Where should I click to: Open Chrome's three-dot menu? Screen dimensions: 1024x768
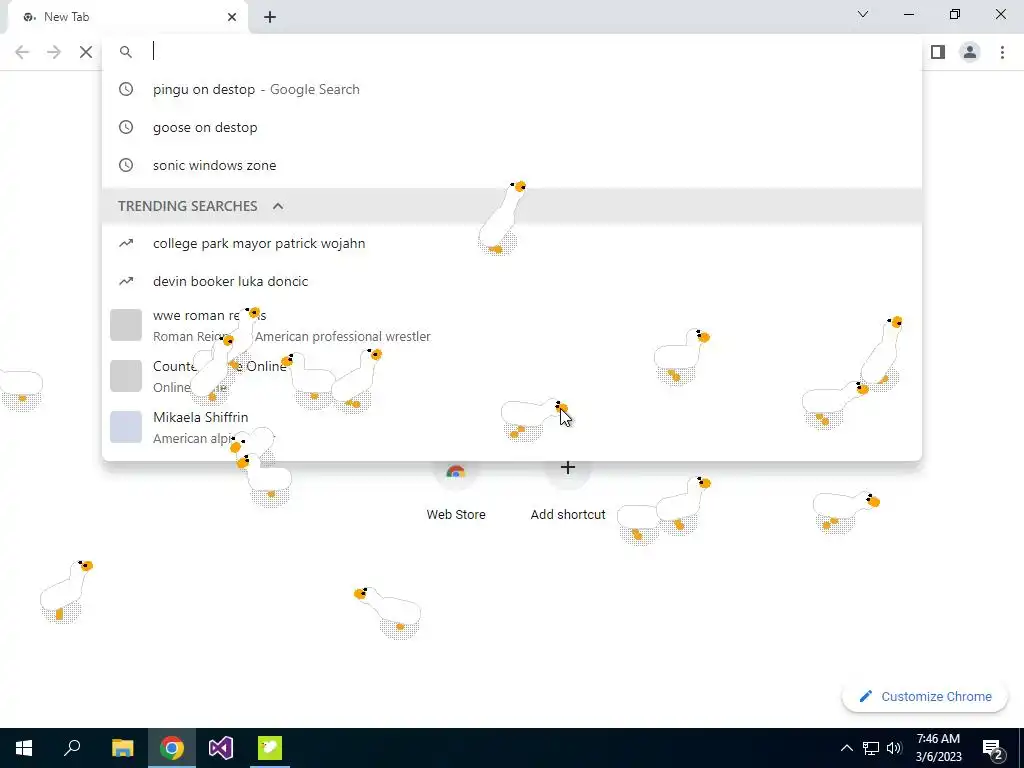tap(1002, 52)
